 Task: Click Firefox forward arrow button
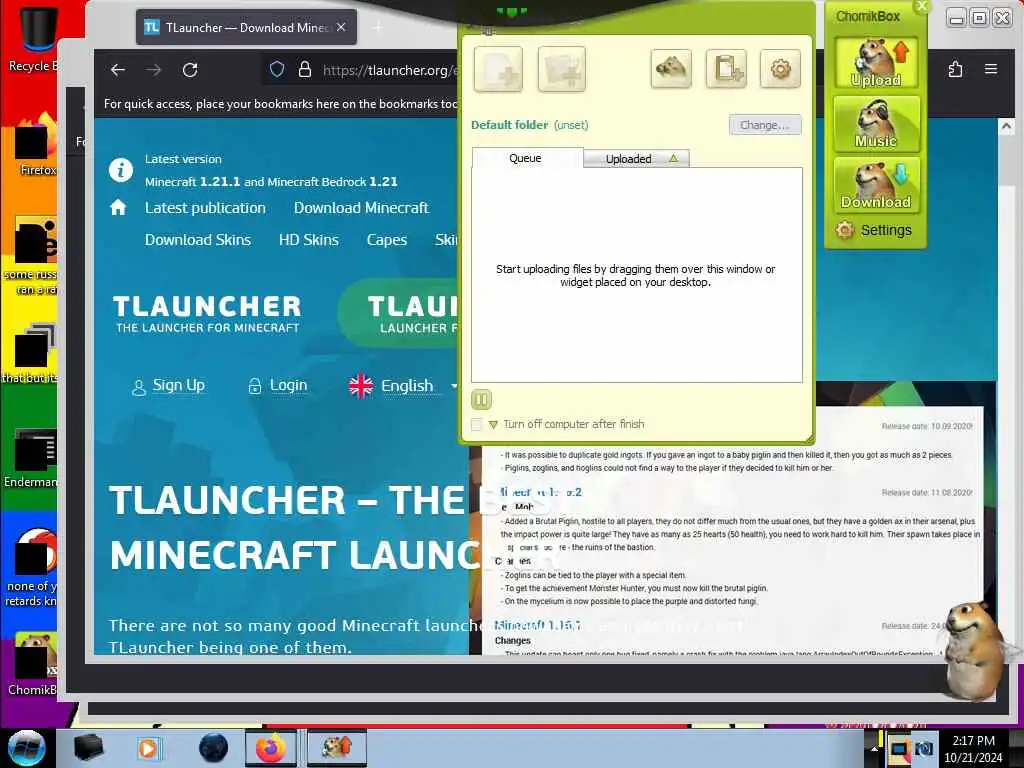pyautogui.click(x=153, y=70)
